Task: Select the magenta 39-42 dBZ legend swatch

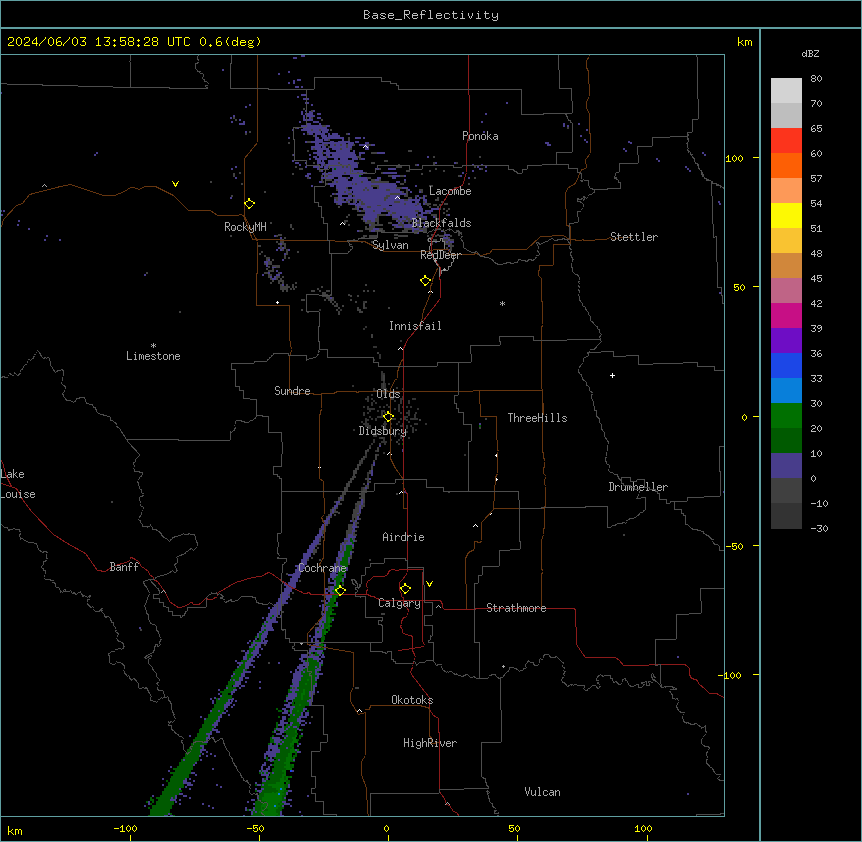Action: coord(786,315)
